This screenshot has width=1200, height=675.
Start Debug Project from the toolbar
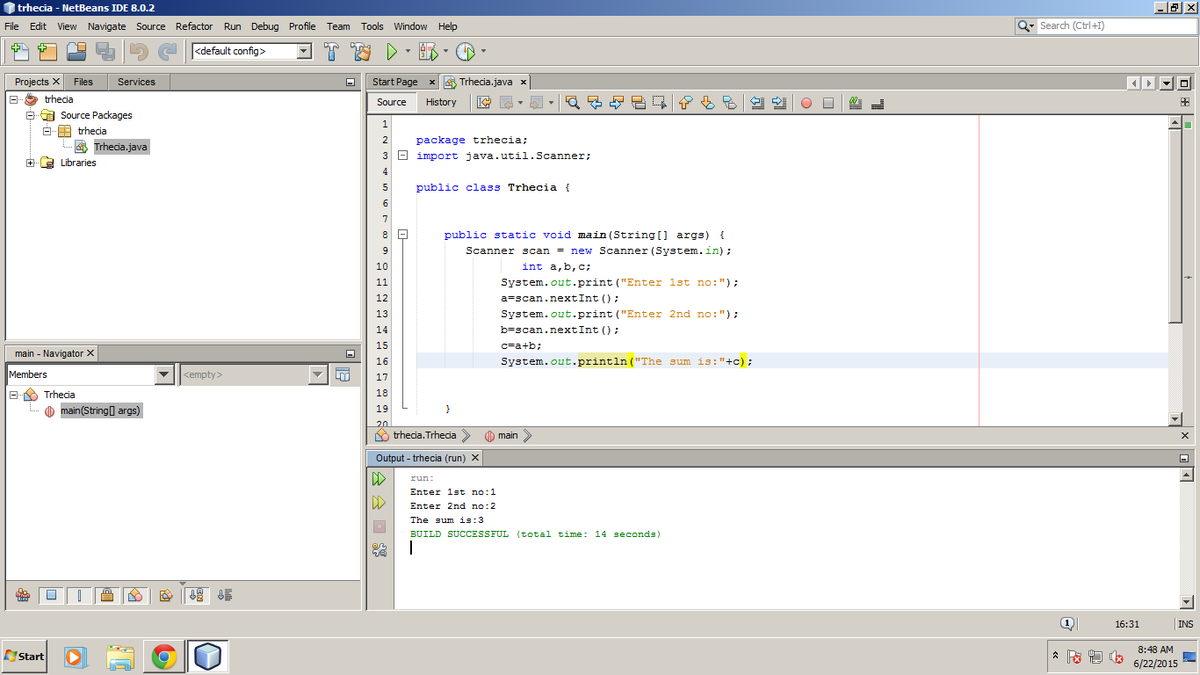click(x=428, y=51)
